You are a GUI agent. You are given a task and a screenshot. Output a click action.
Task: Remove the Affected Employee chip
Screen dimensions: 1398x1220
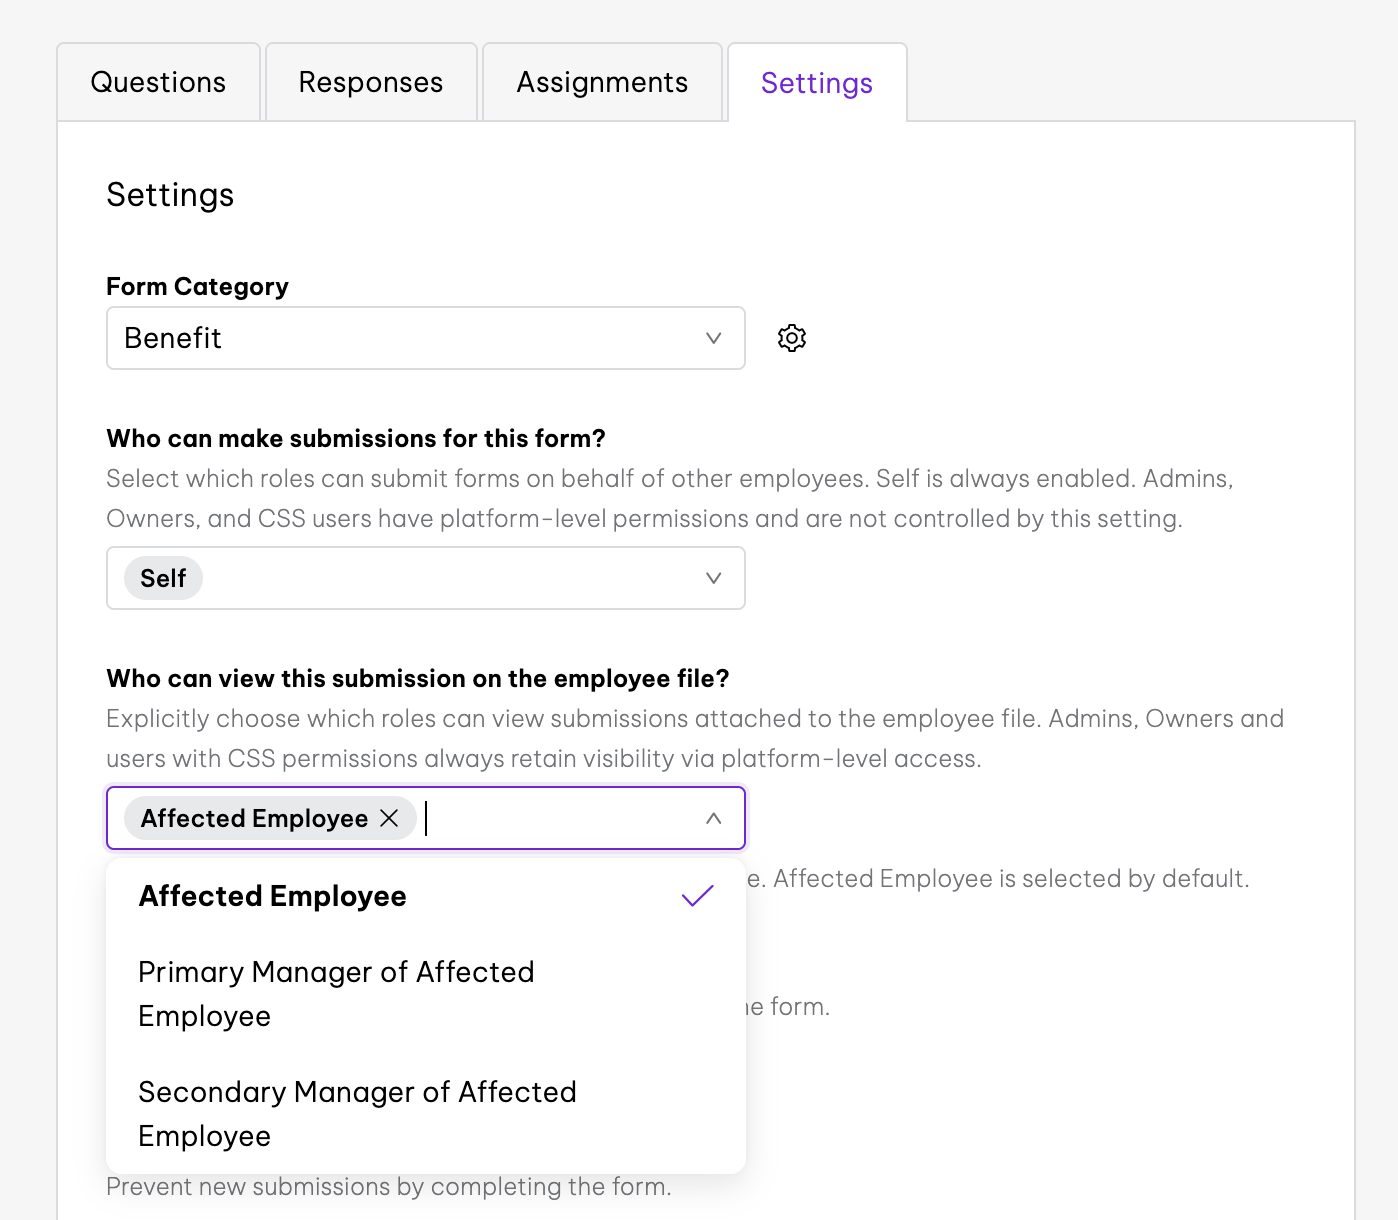(390, 818)
